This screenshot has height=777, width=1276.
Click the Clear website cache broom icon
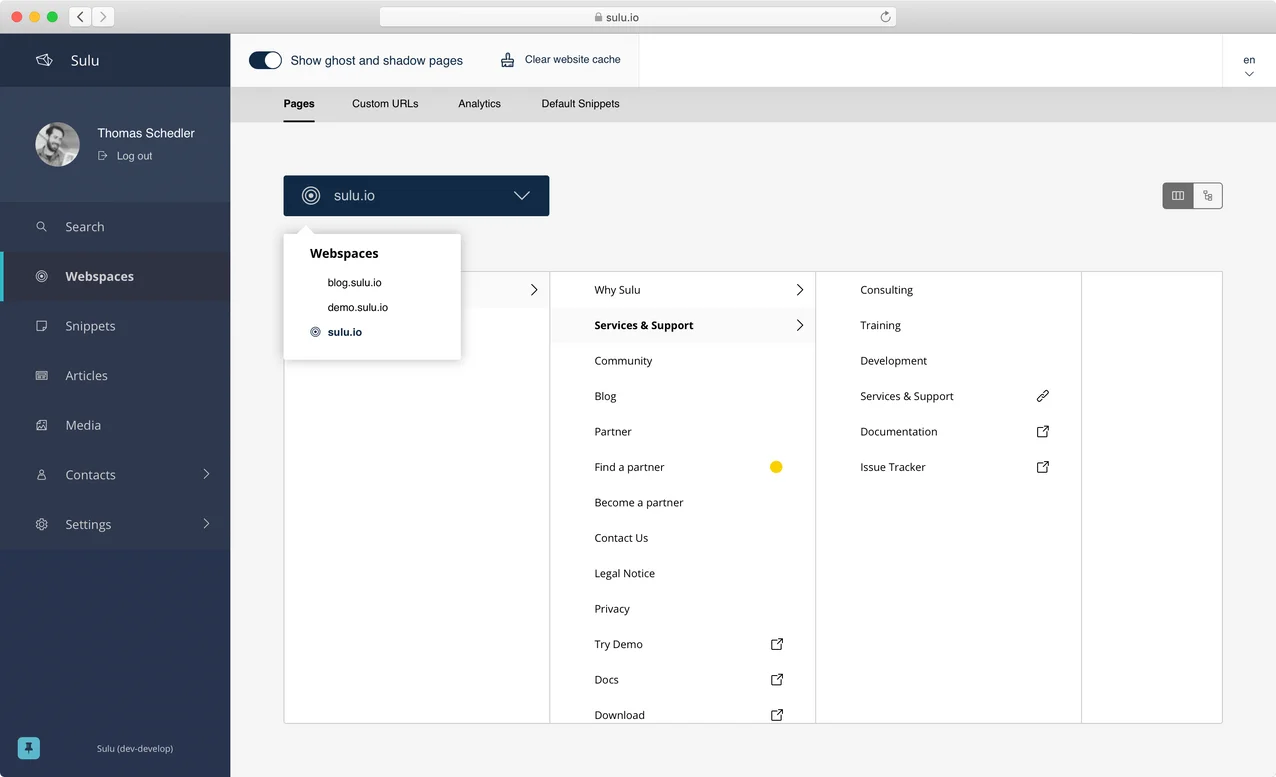point(508,60)
